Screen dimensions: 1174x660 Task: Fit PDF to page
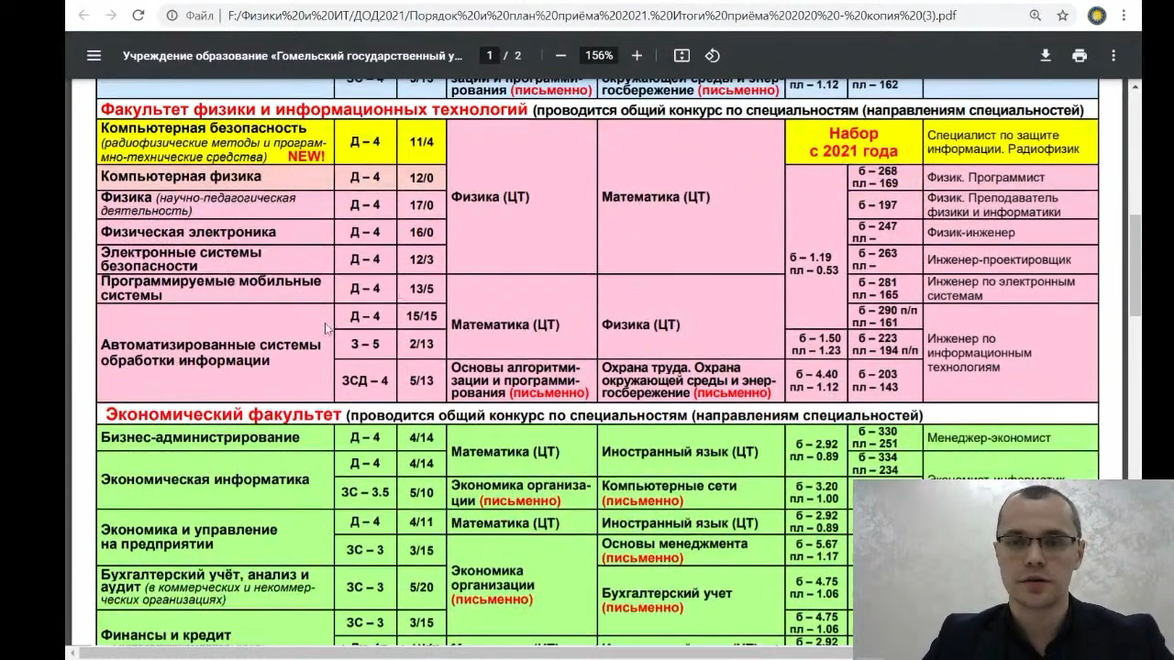[681, 55]
